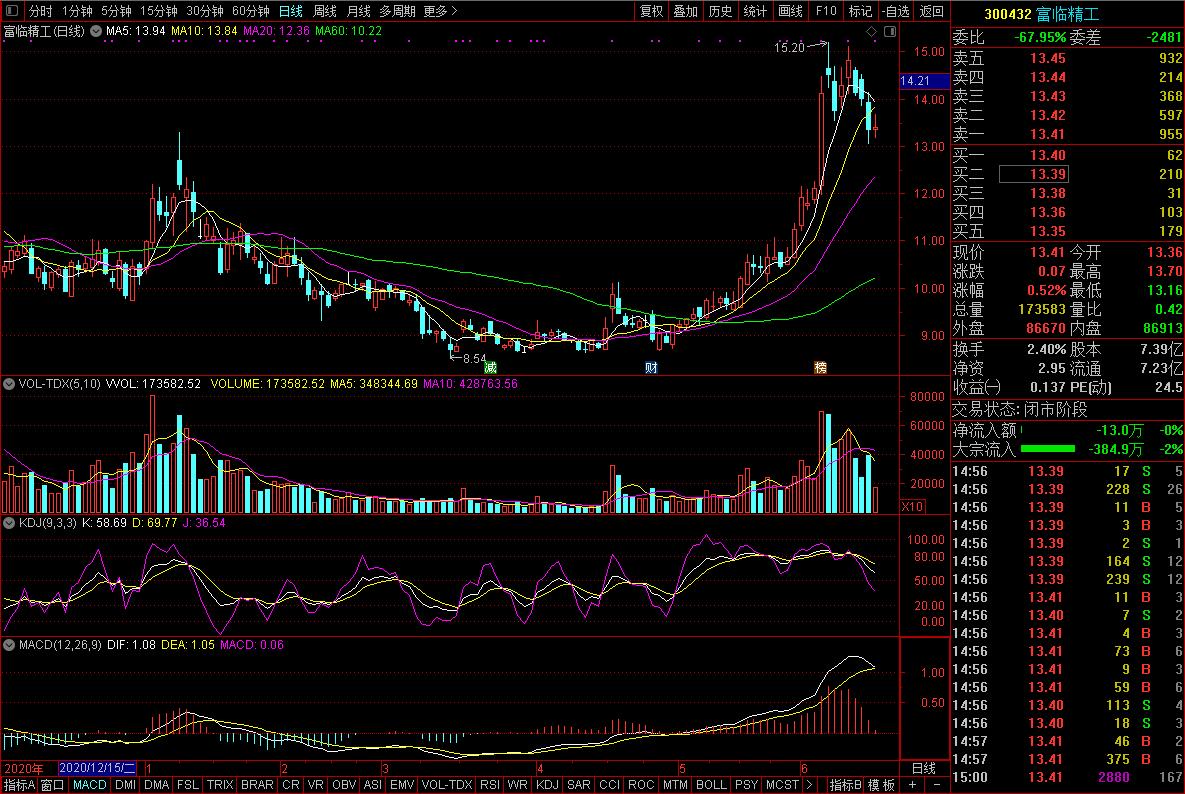This screenshot has height=794, width=1185.
Task: Click the 复权 button in top toolbar
Action: pyautogui.click(x=651, y=11)
